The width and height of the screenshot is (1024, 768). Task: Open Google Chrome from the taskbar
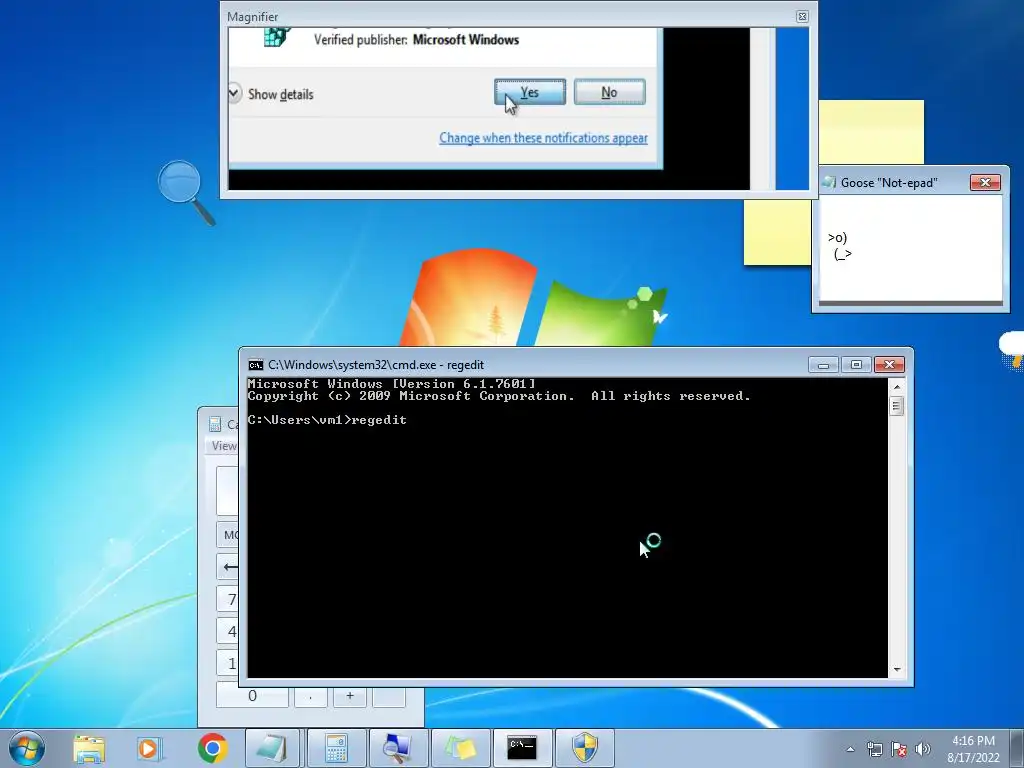click(x=212, y=748)
